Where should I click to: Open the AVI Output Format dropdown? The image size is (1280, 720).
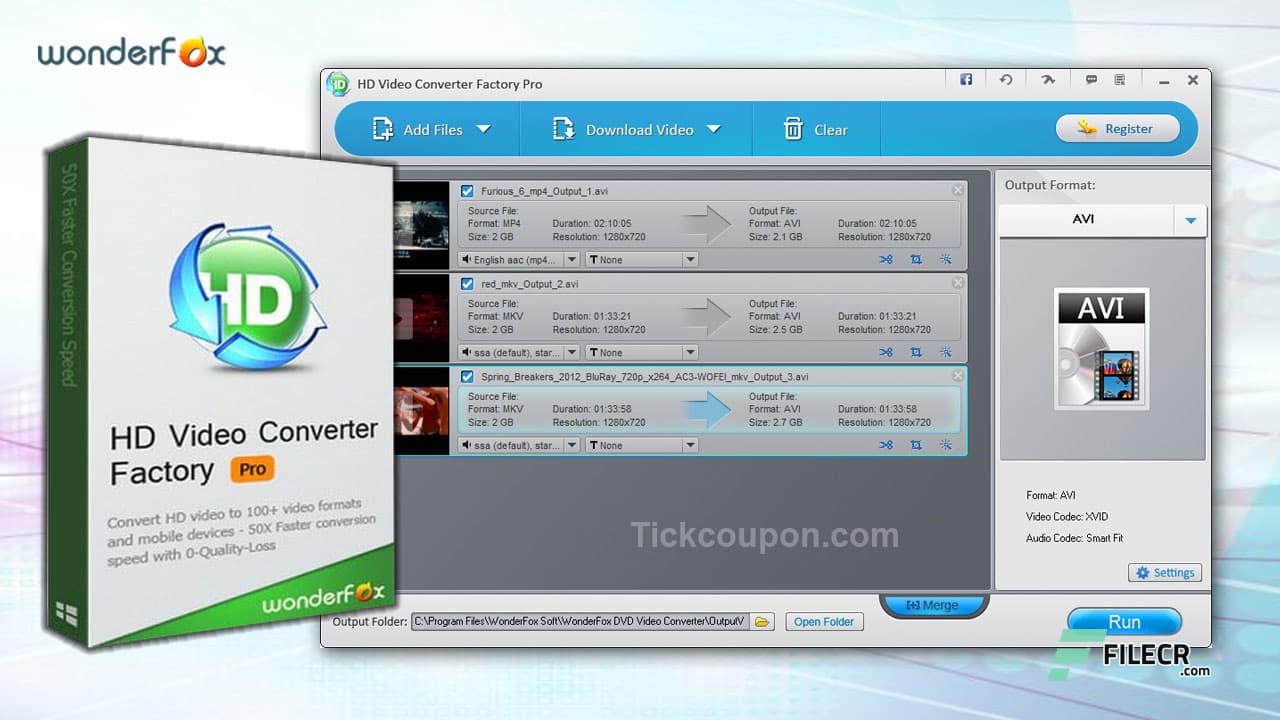pyautogui.click(x=1190, y=219)
